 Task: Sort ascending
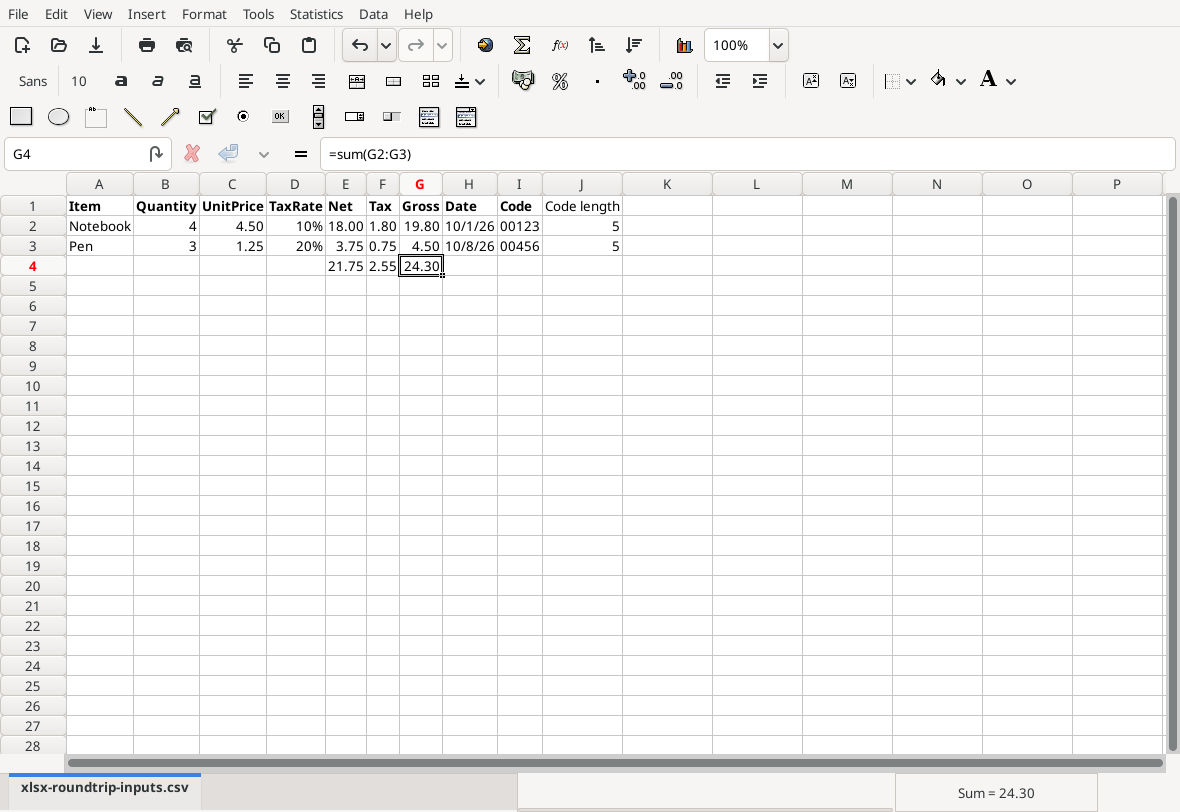pyautogui.click(x=596, y=45)
